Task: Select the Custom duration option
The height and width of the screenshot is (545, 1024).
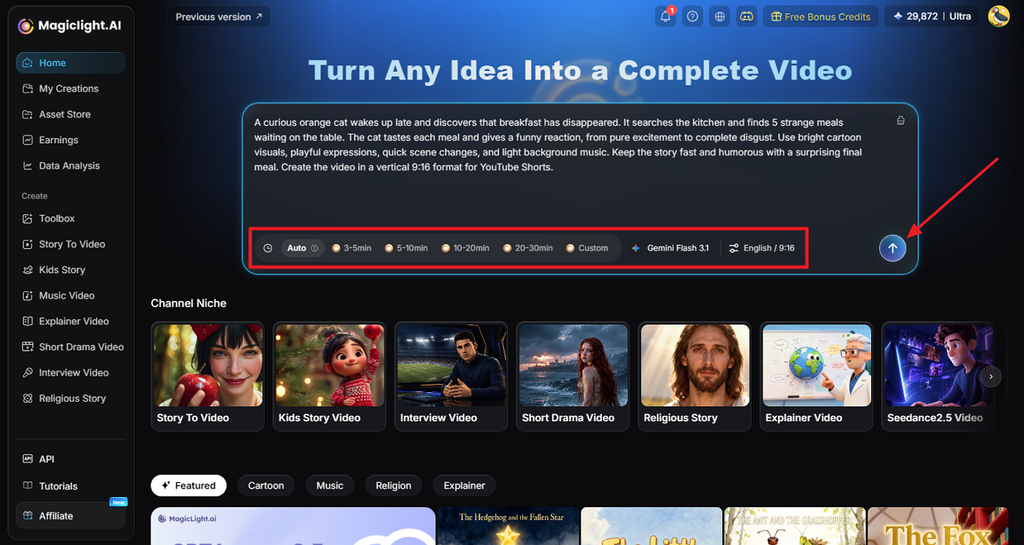Action: tap(587, 248)
